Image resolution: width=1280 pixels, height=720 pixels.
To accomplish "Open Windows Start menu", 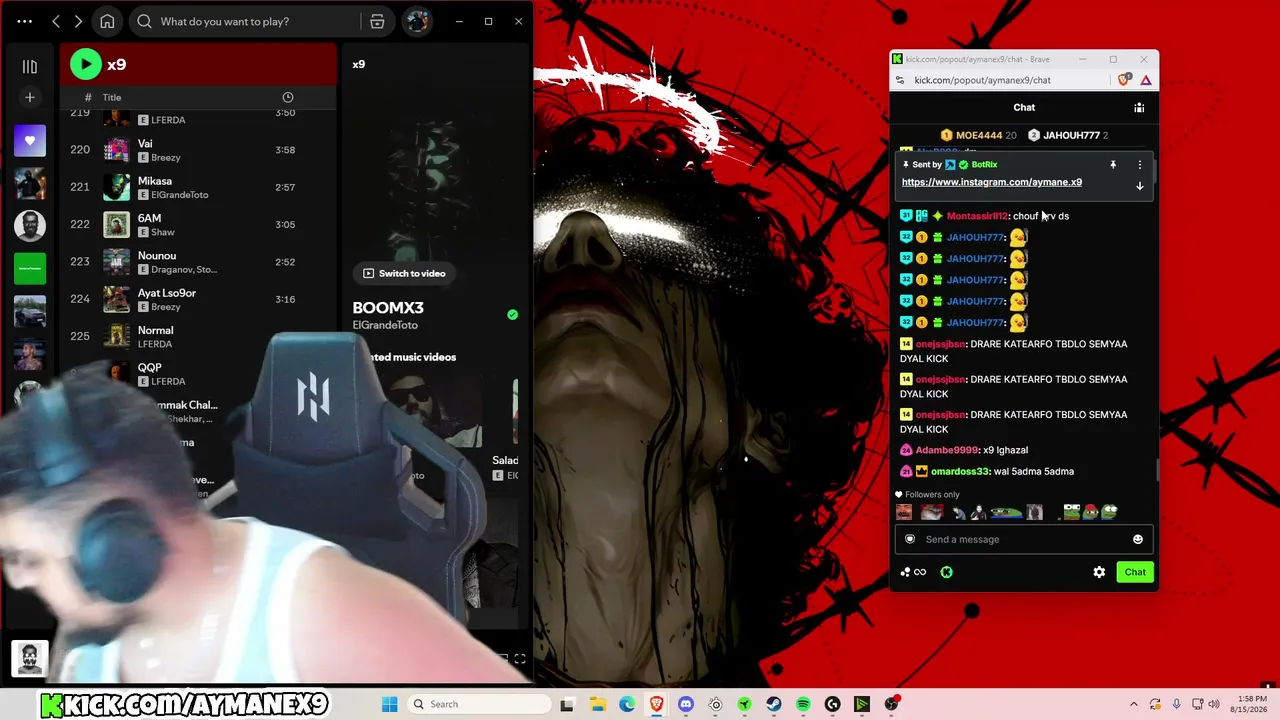I will click(x=390, y=704).
